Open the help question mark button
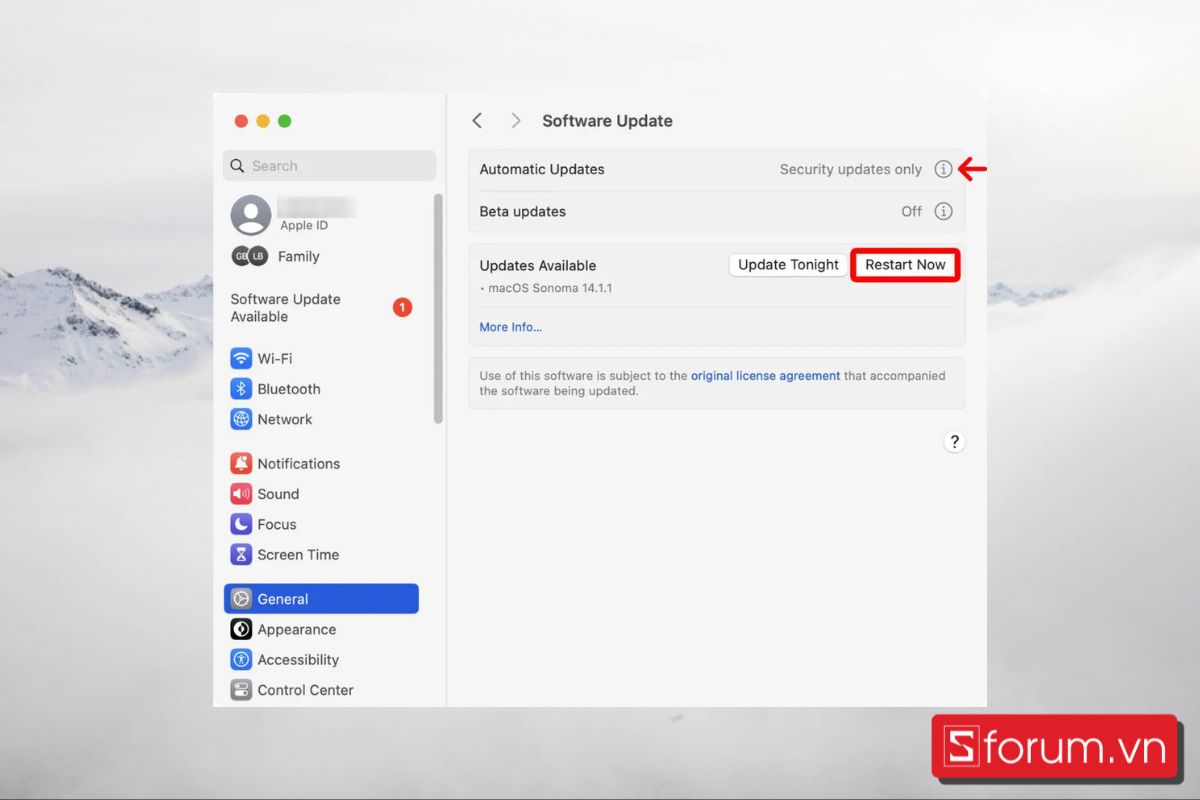Viewport: 1200px width, 800px height. click(954, 442)
